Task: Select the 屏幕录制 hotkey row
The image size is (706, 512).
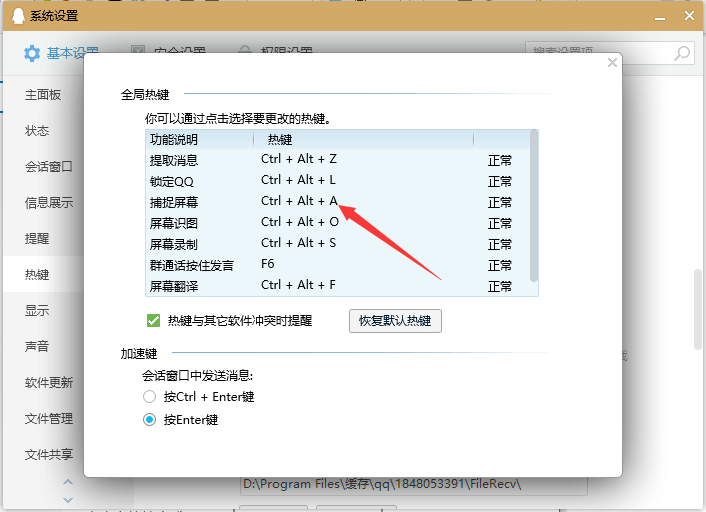Action: 338,244
